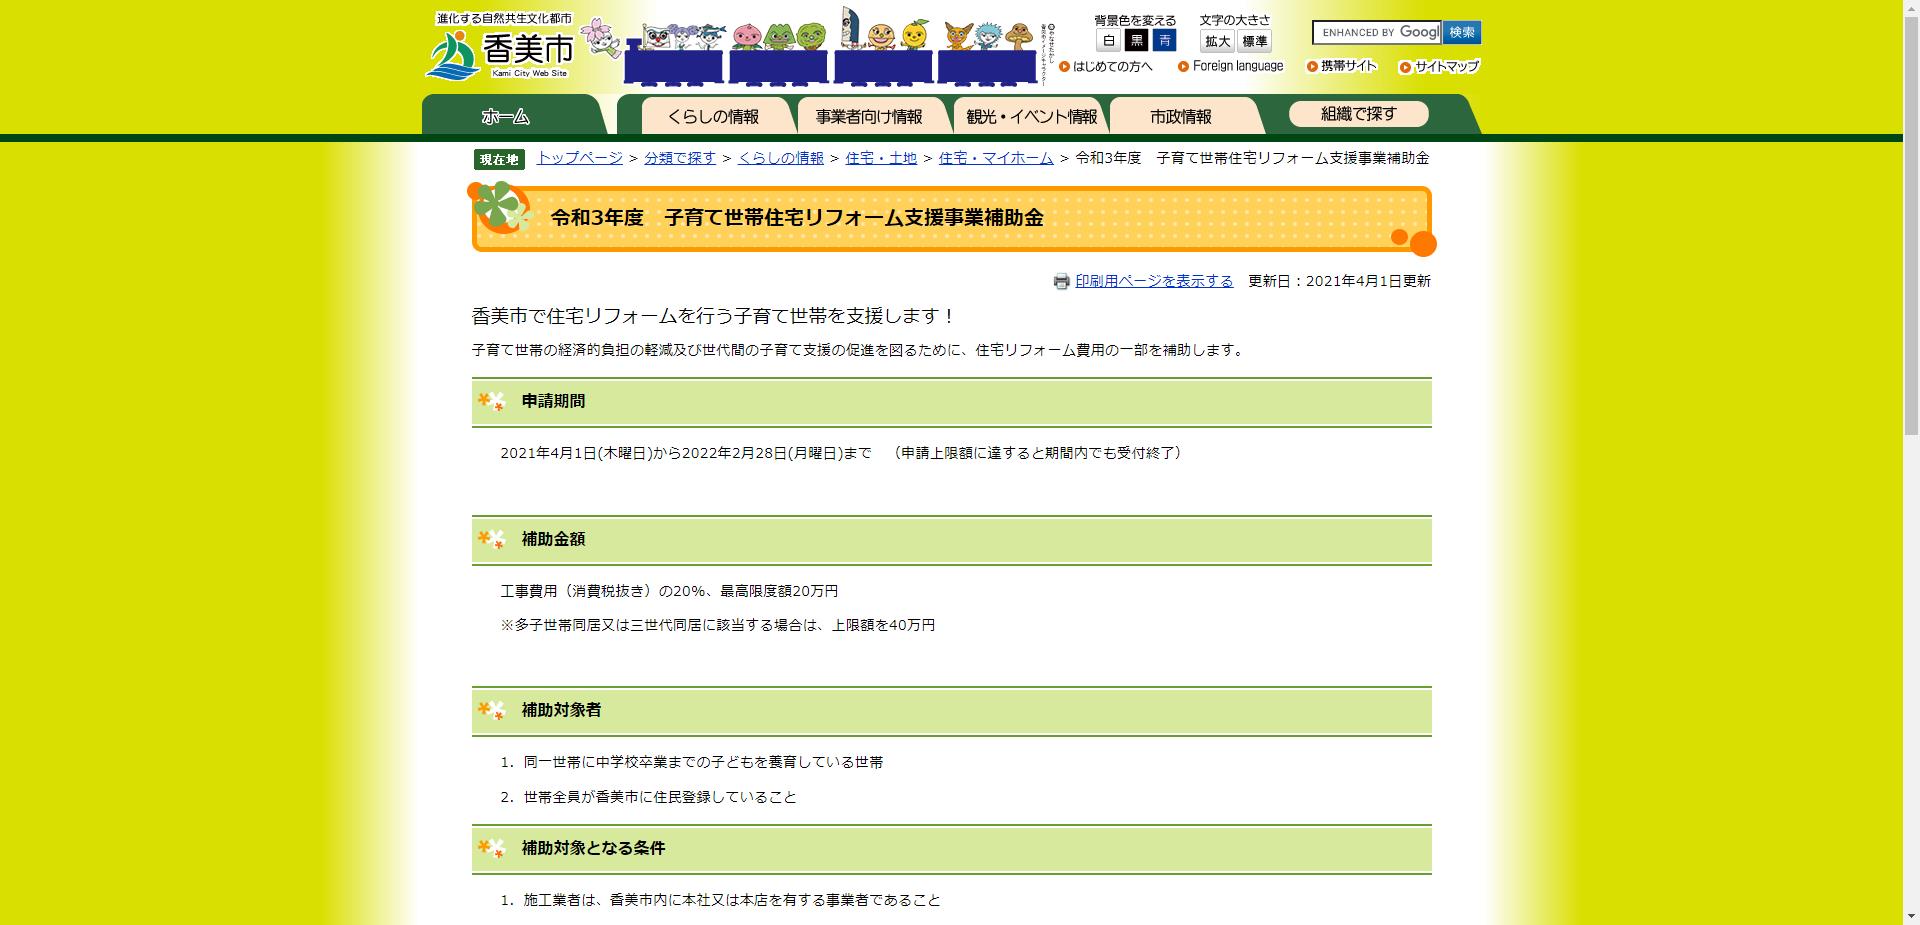Click the arrow icon next to はじめての方へ
Image resolution: width=1920 pixels, height=925 pixels.
pos(1063,66)
